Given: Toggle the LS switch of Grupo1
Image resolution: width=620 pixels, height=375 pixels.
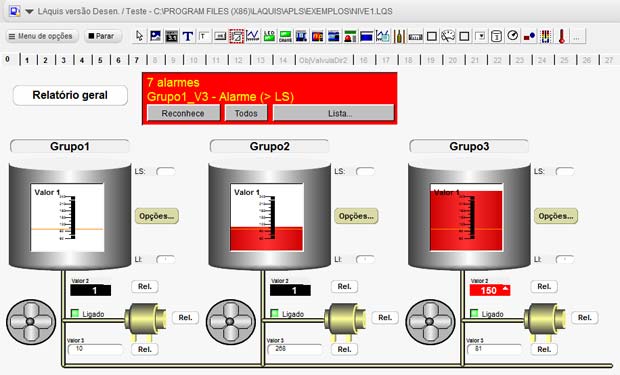Looking at the screenshot, I should click(165, 171).
